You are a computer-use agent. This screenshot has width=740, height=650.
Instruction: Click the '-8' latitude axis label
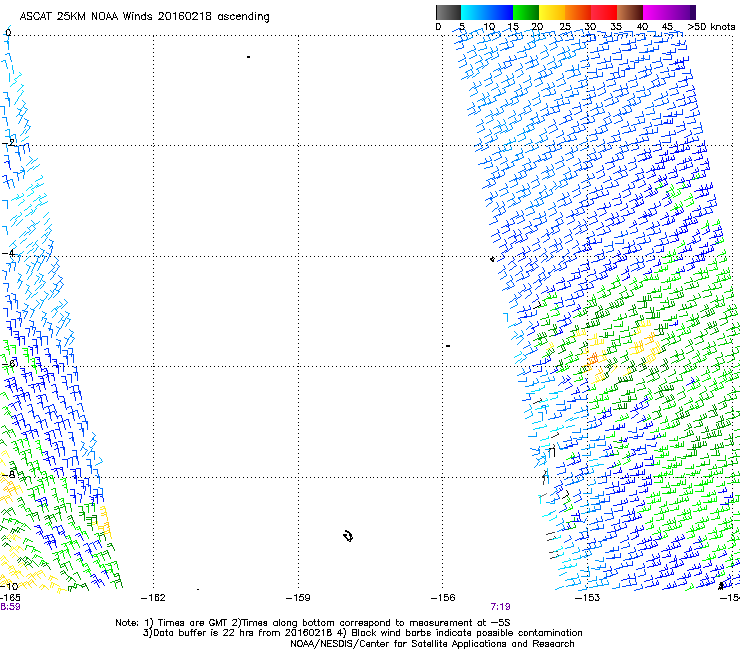click(x=9, y=474)
